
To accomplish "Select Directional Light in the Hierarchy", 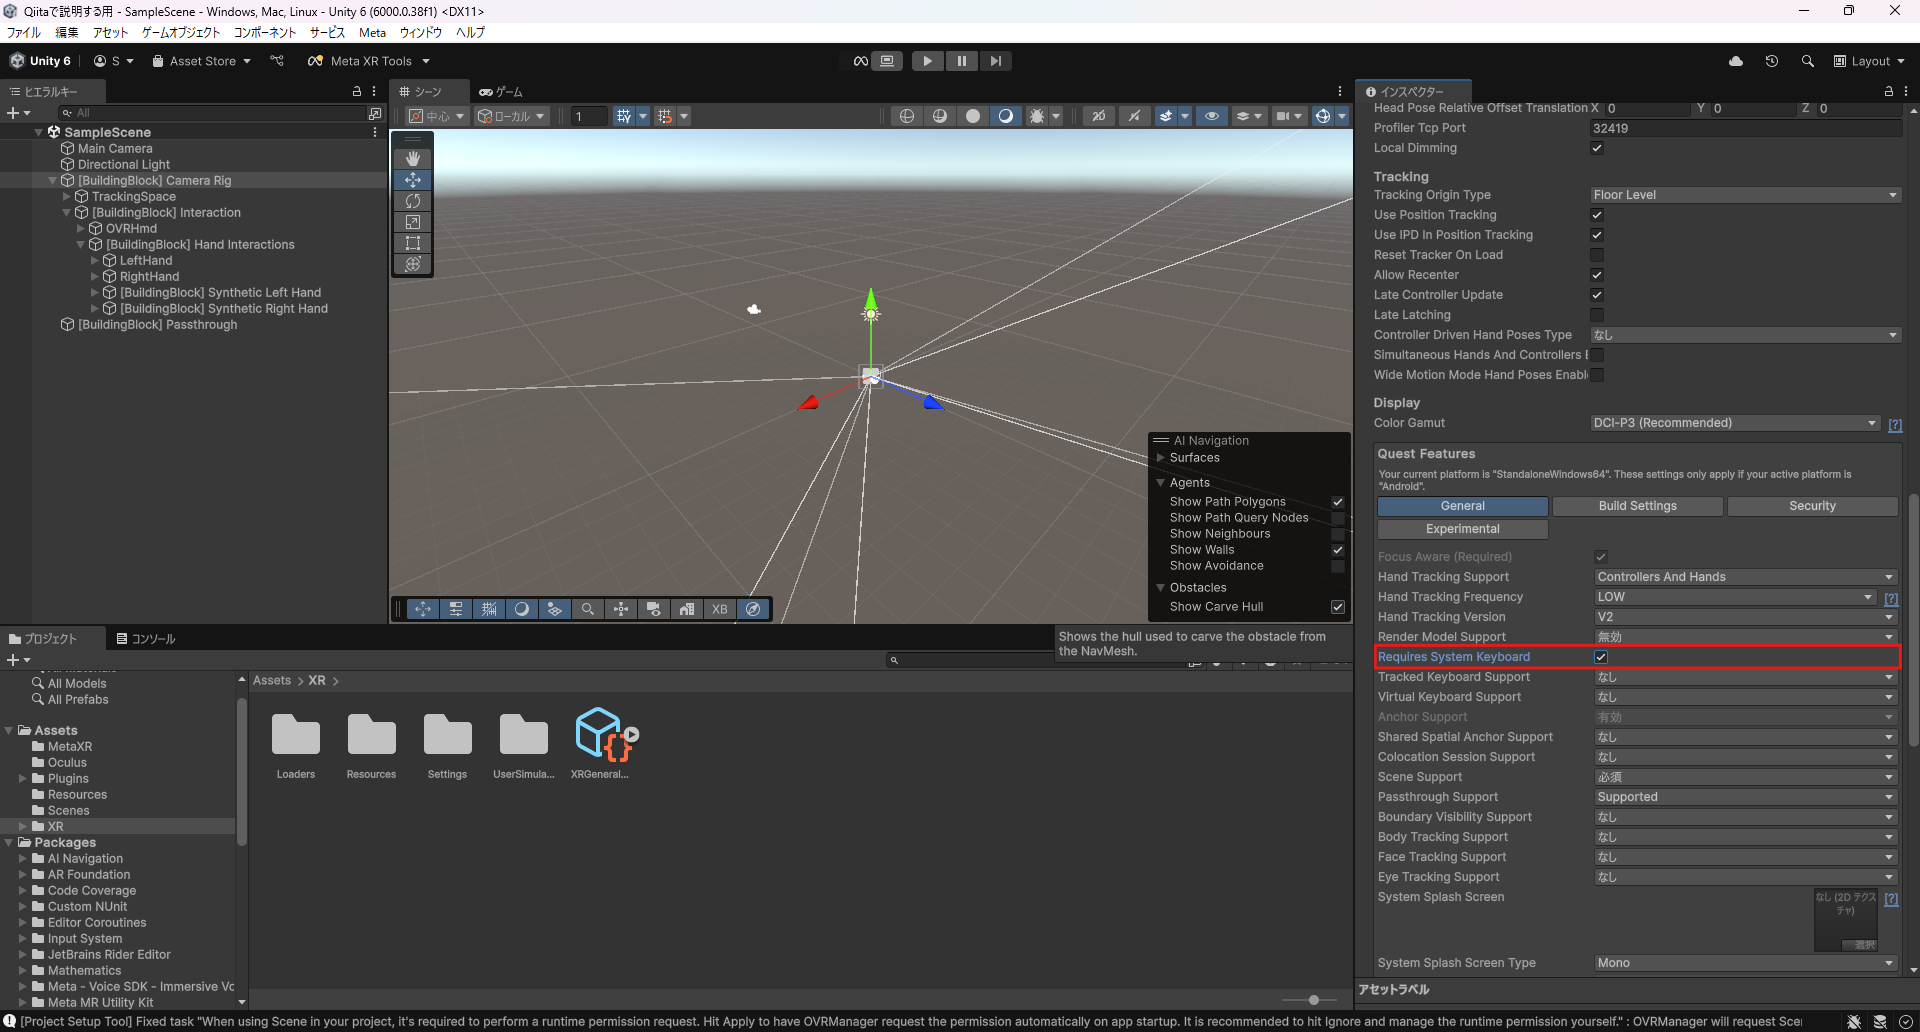I will tap(124, 165).
